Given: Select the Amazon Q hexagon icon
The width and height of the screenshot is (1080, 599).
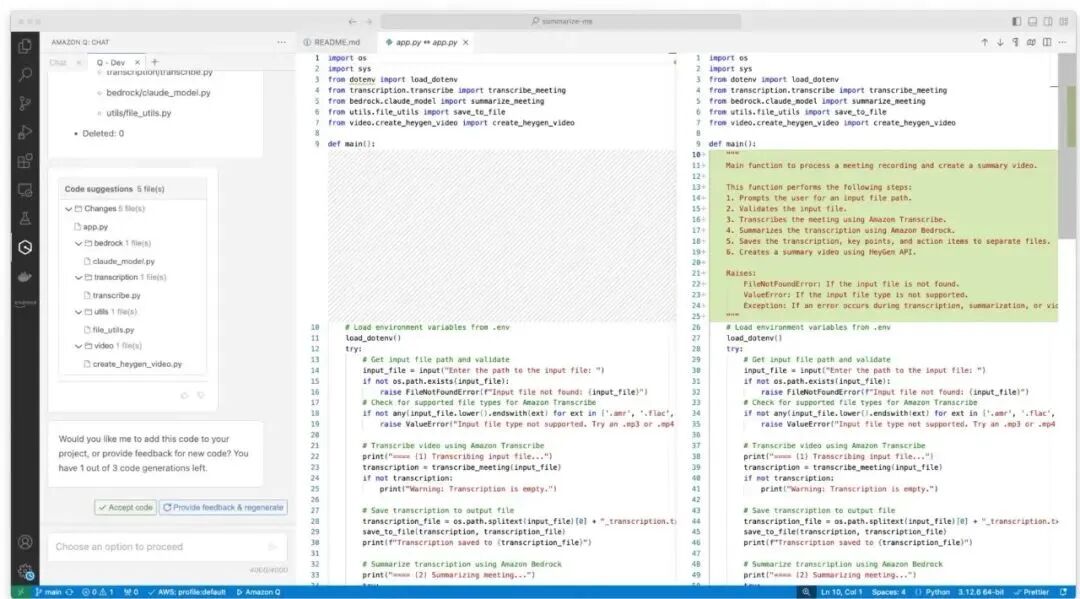Looking at the screenshot, I should 25,247.
